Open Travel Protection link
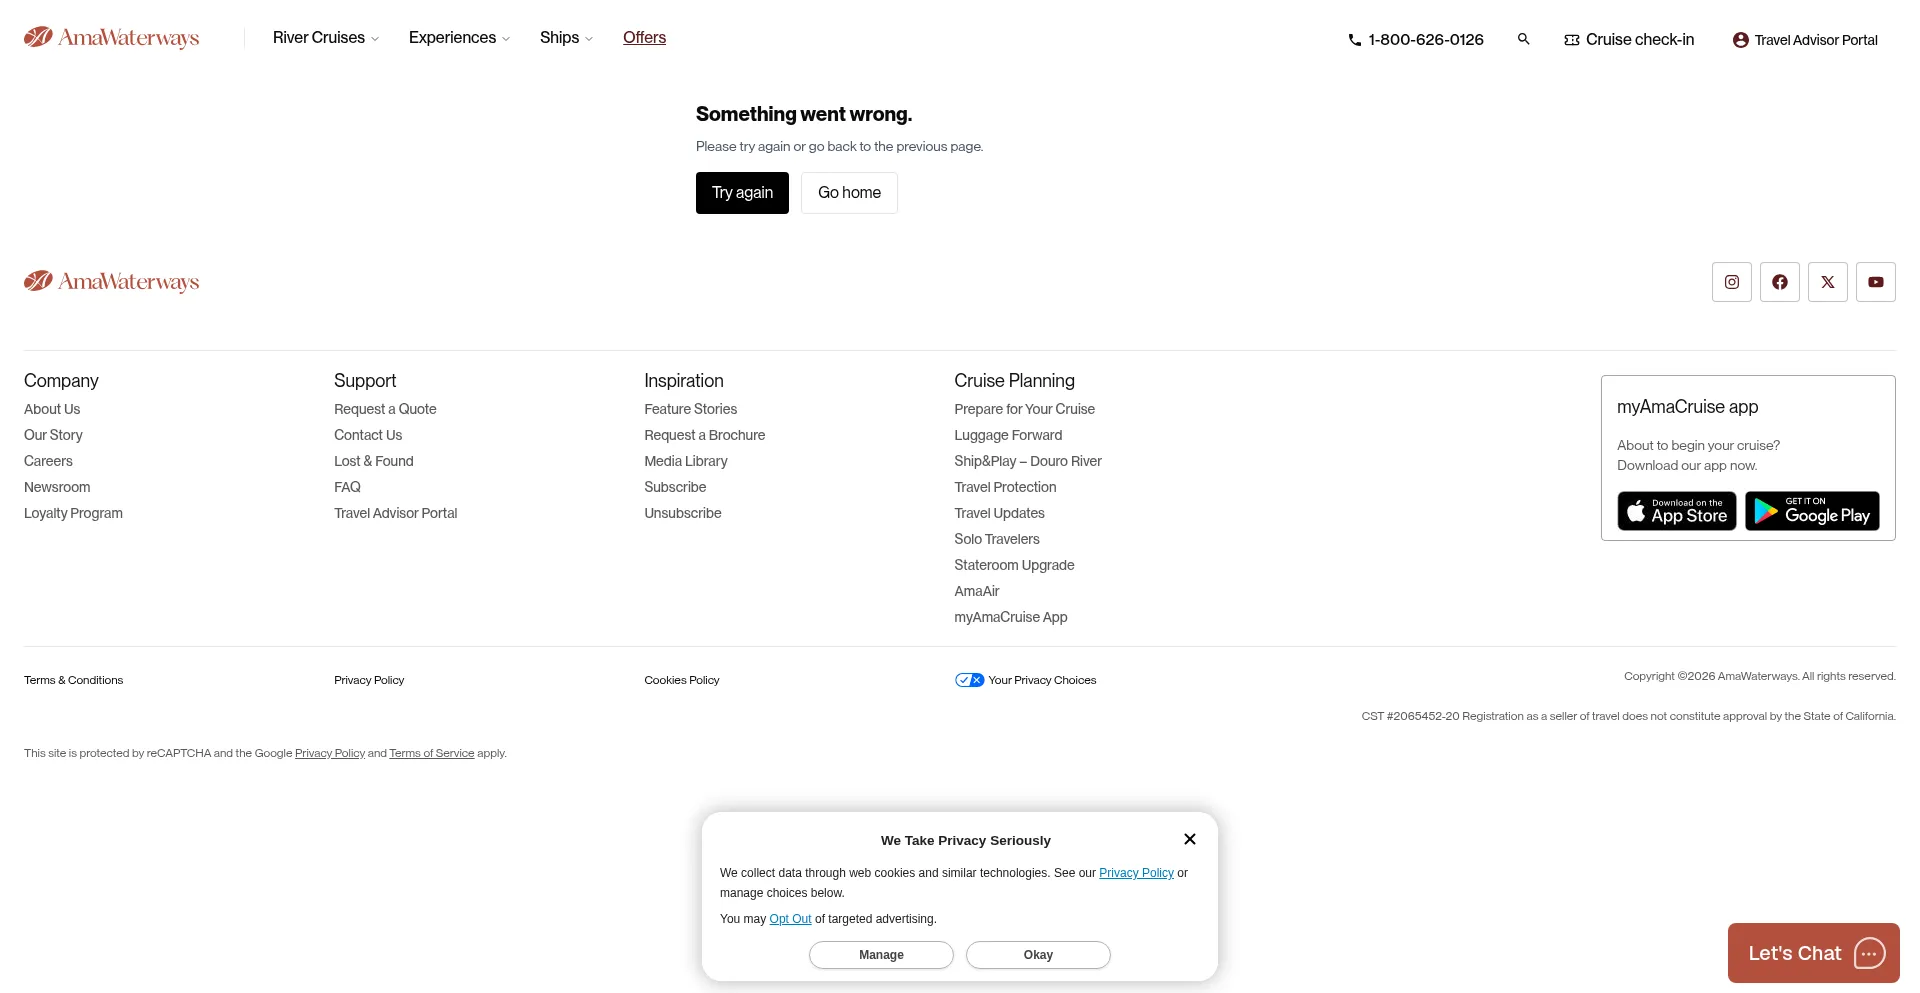 (x=1005, y=487)
